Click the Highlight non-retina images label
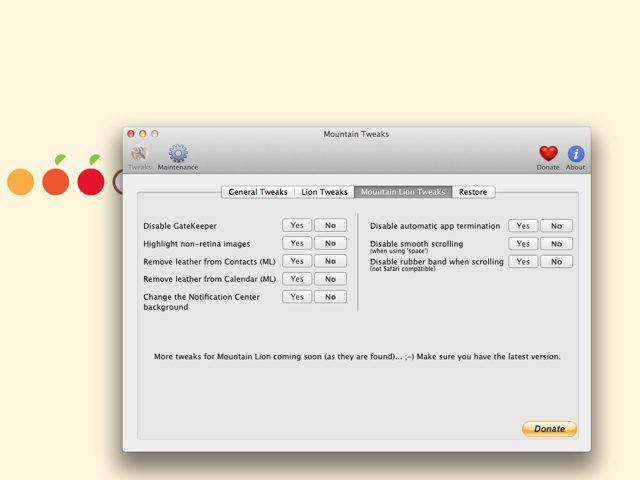This screenshot has height=480, width=640. pyautogui.click(x=197, y=244)
